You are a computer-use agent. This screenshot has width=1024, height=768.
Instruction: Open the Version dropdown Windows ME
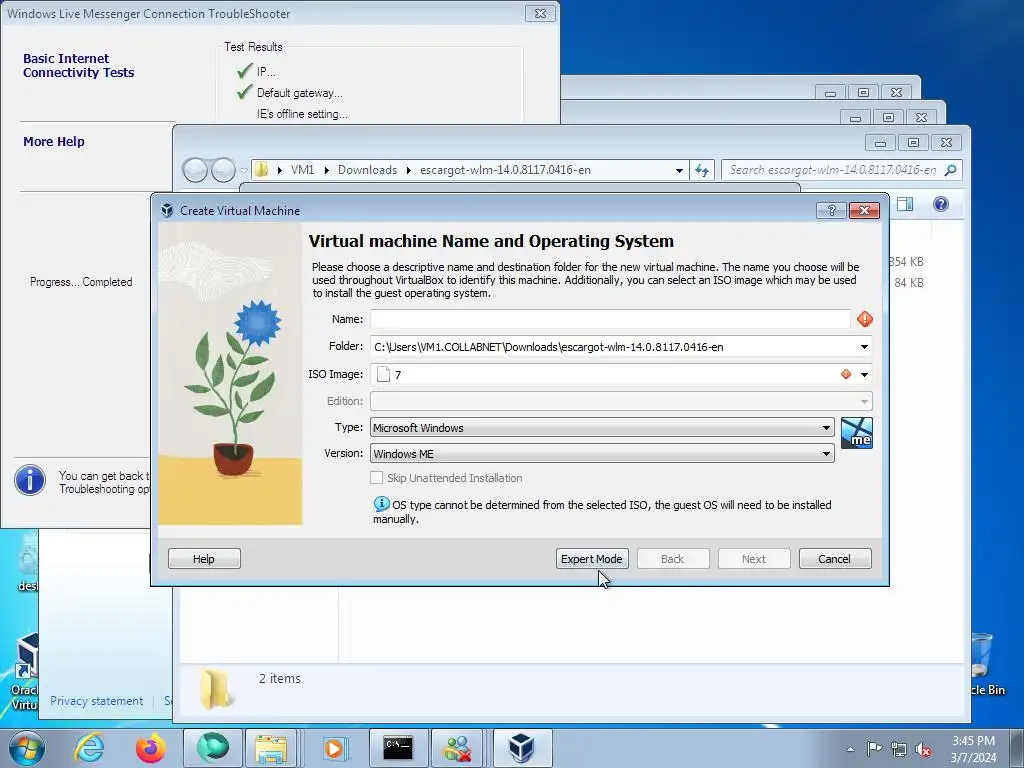tap(602, 454)
